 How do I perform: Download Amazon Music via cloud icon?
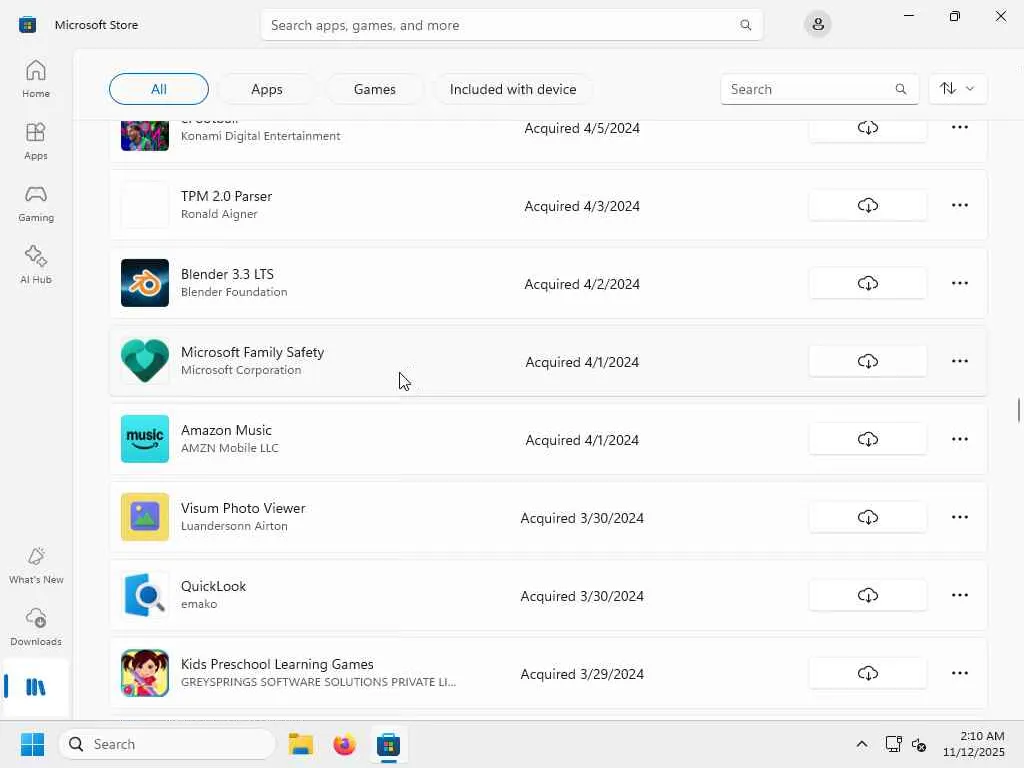867,439
